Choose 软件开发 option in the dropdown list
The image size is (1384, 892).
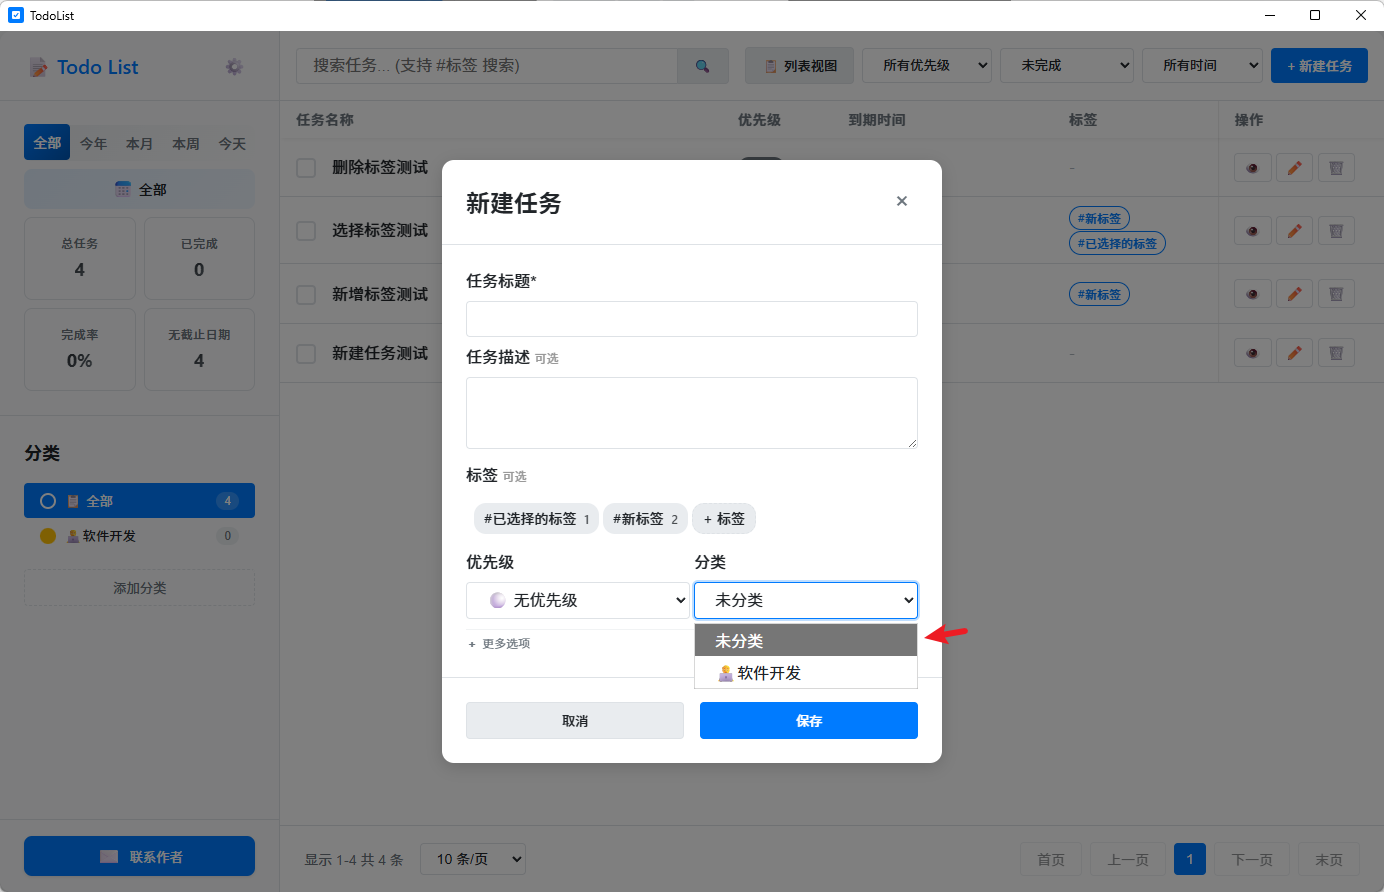coord(806,673)
